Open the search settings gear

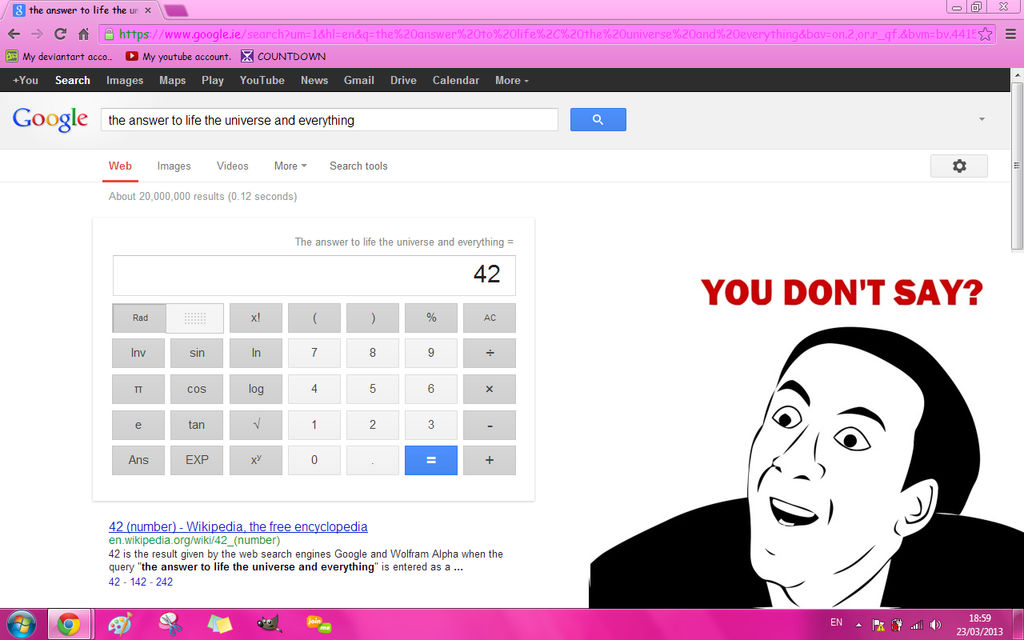point(958,166)
